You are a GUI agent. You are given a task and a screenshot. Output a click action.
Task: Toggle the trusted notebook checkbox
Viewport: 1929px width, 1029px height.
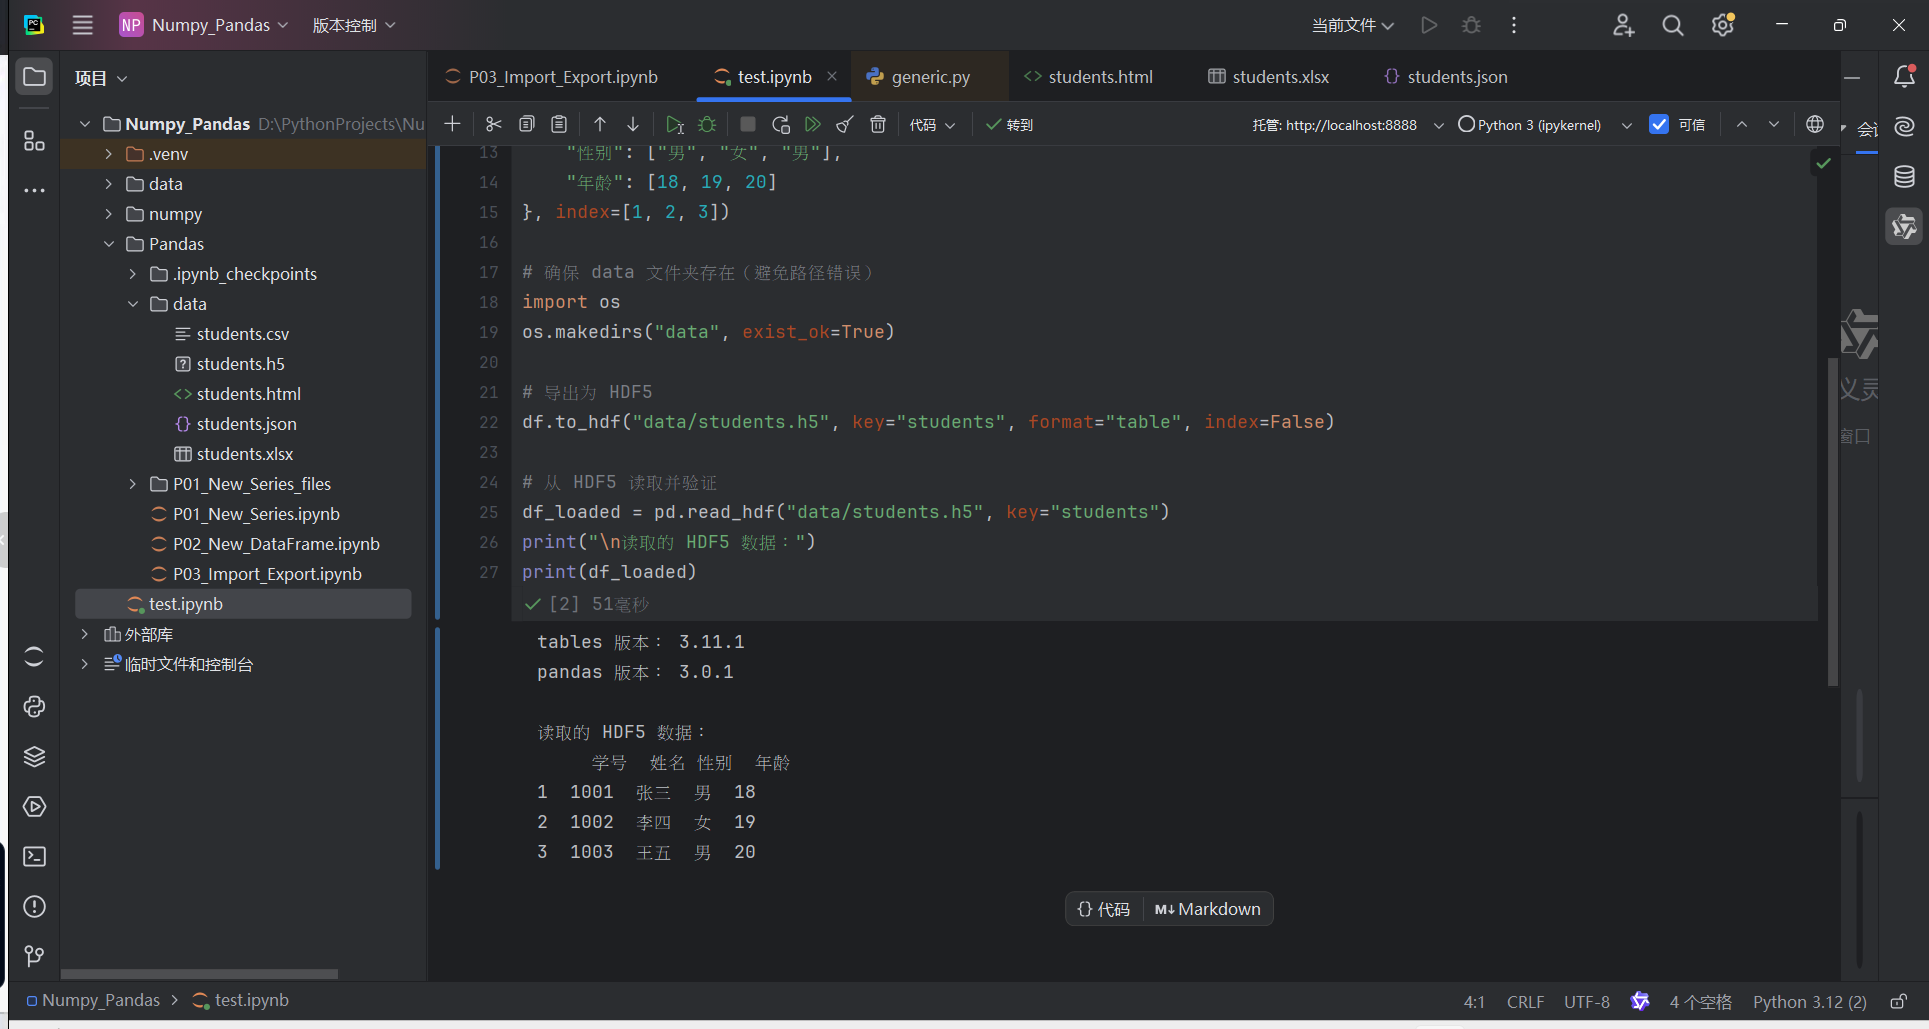[1659, 124]
